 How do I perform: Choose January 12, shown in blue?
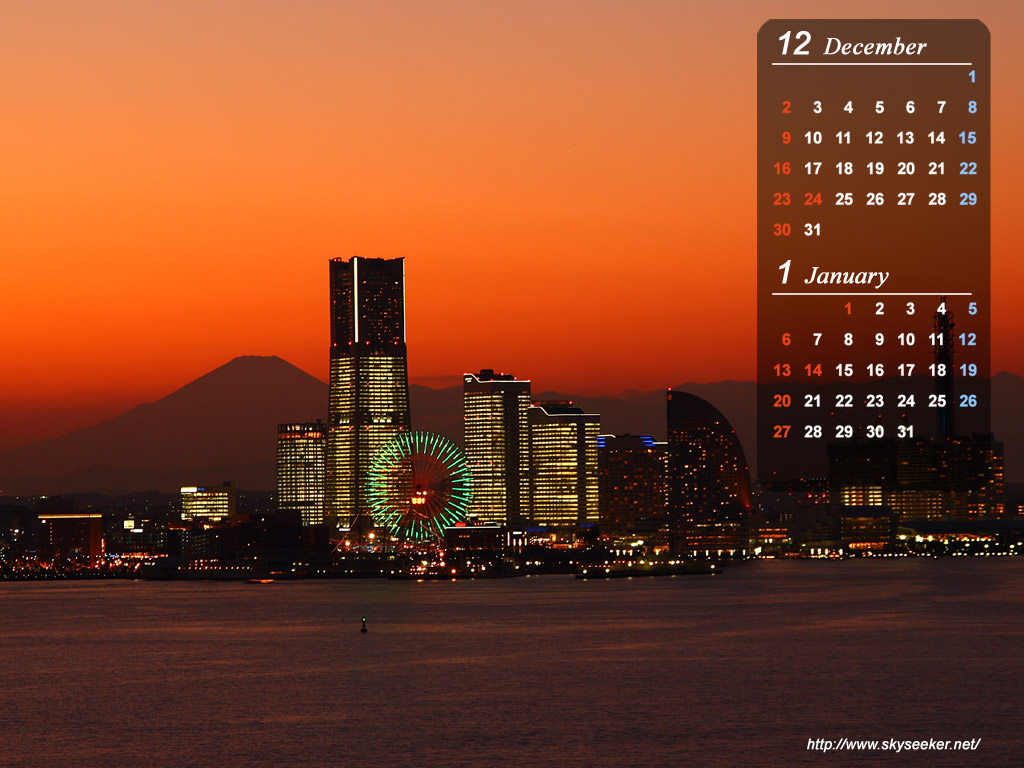(x=967, y=340)
